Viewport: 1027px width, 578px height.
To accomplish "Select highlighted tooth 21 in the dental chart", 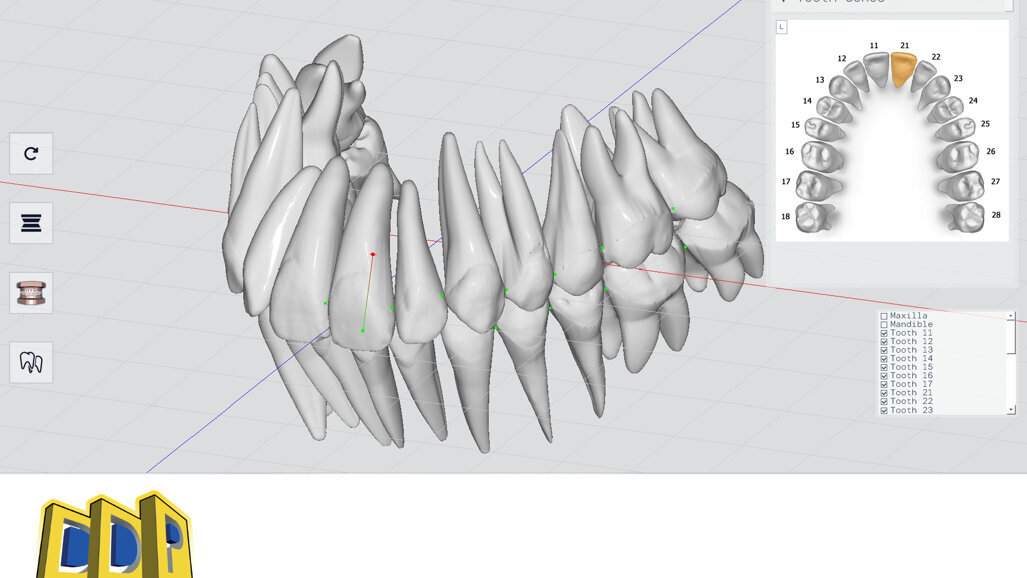I will point(903,69).
